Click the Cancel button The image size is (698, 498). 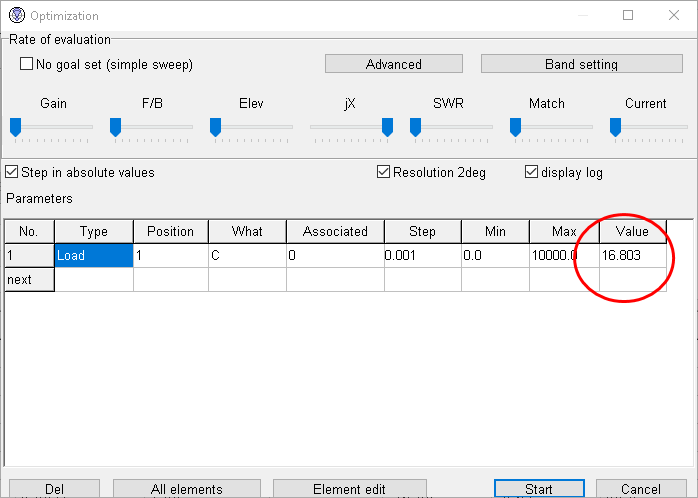pyautogui.click(x=640, y=488)
